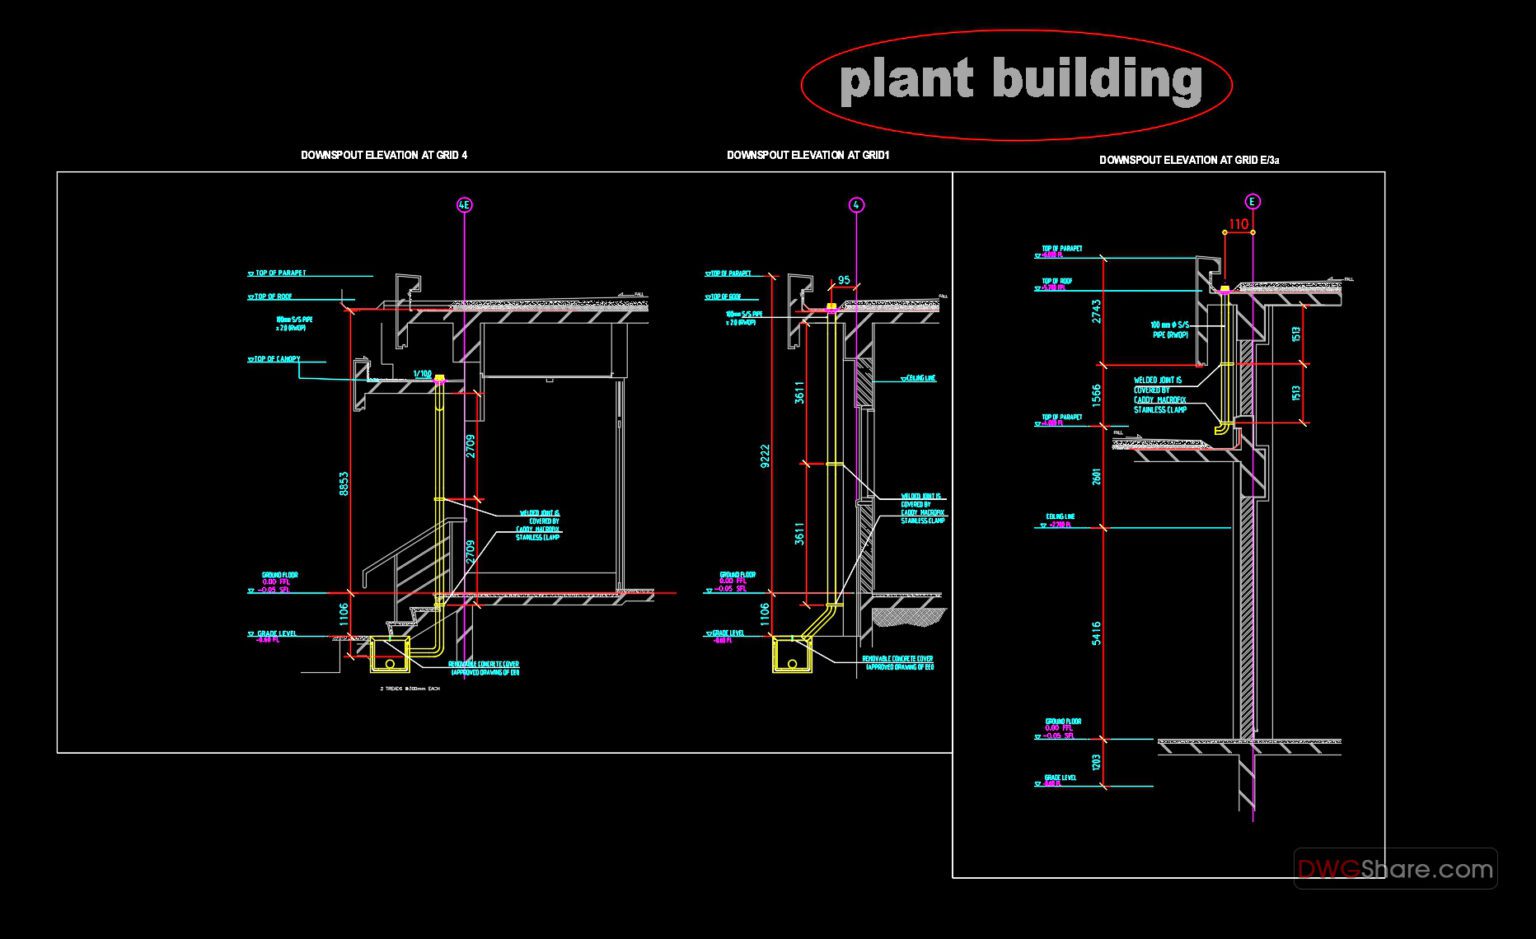Click the grid 4 bubble symbol

858,204
